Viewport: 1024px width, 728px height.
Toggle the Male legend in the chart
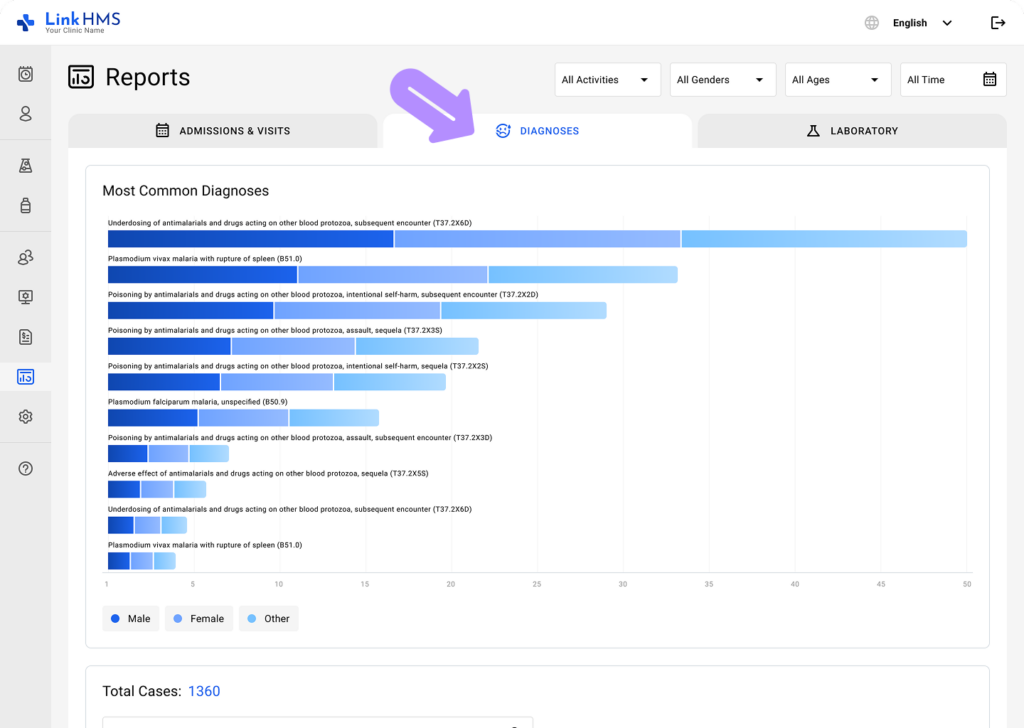tap(130, 618)
